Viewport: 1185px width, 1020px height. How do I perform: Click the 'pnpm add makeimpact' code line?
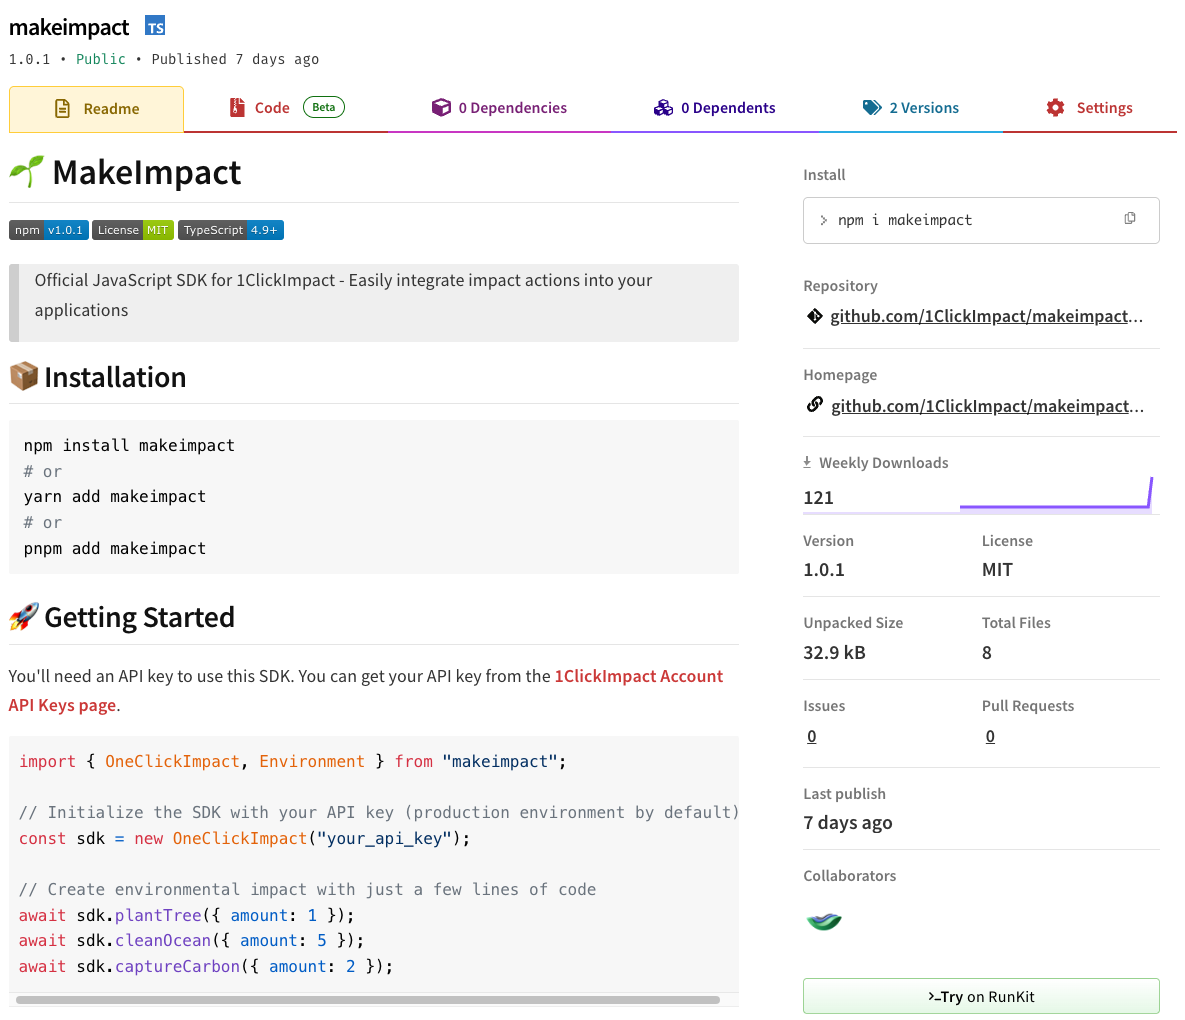click(115, 548)
